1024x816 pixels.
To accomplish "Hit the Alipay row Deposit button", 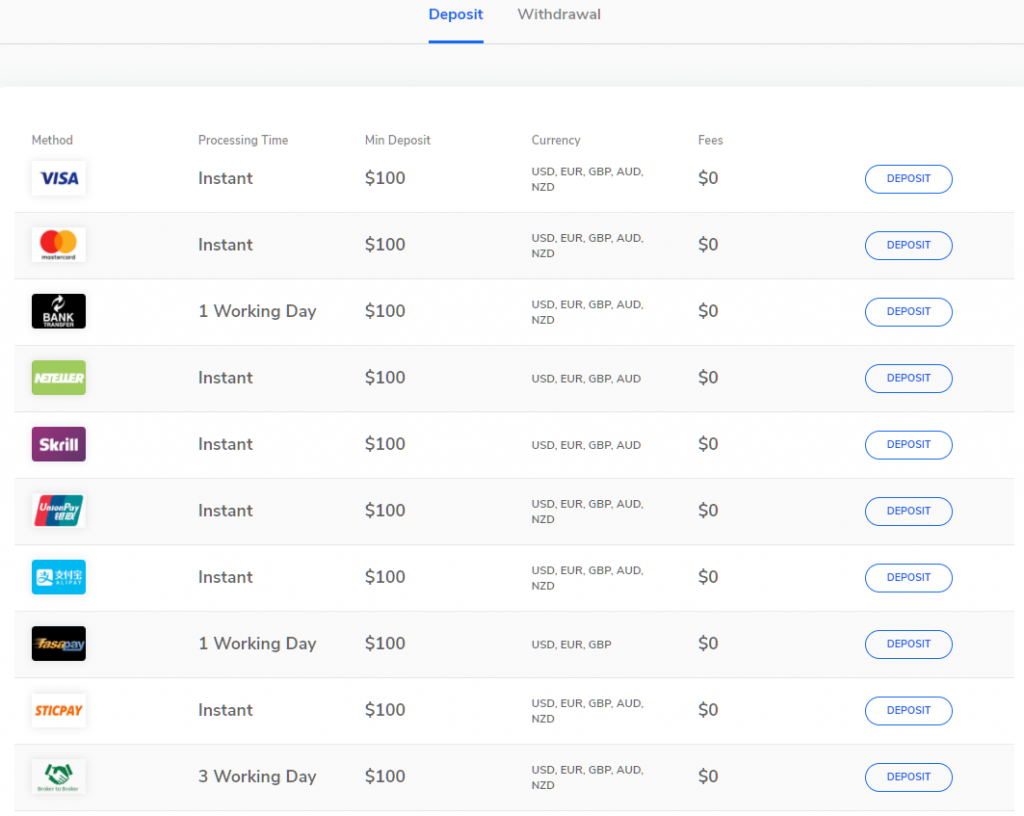I will point(908,578).
